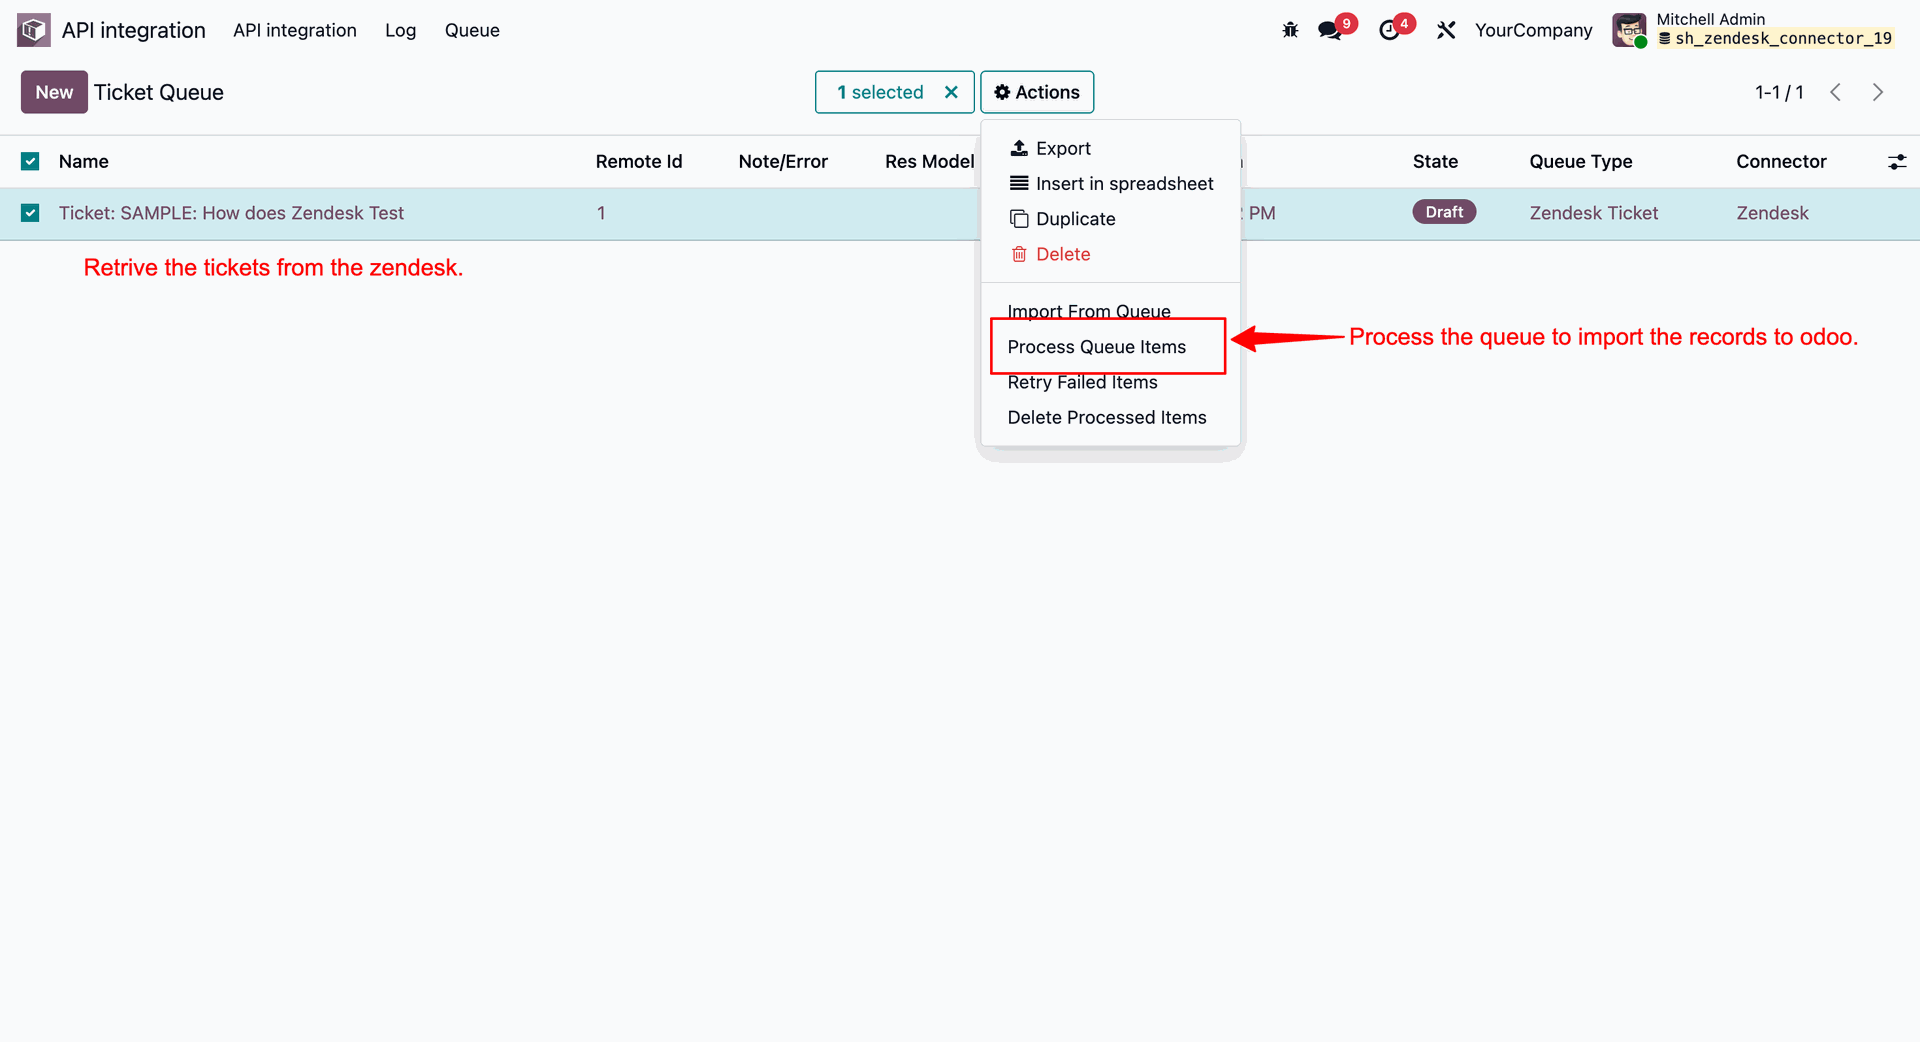Click the pager 1-1 / 1 counter

pos(1779,92)
